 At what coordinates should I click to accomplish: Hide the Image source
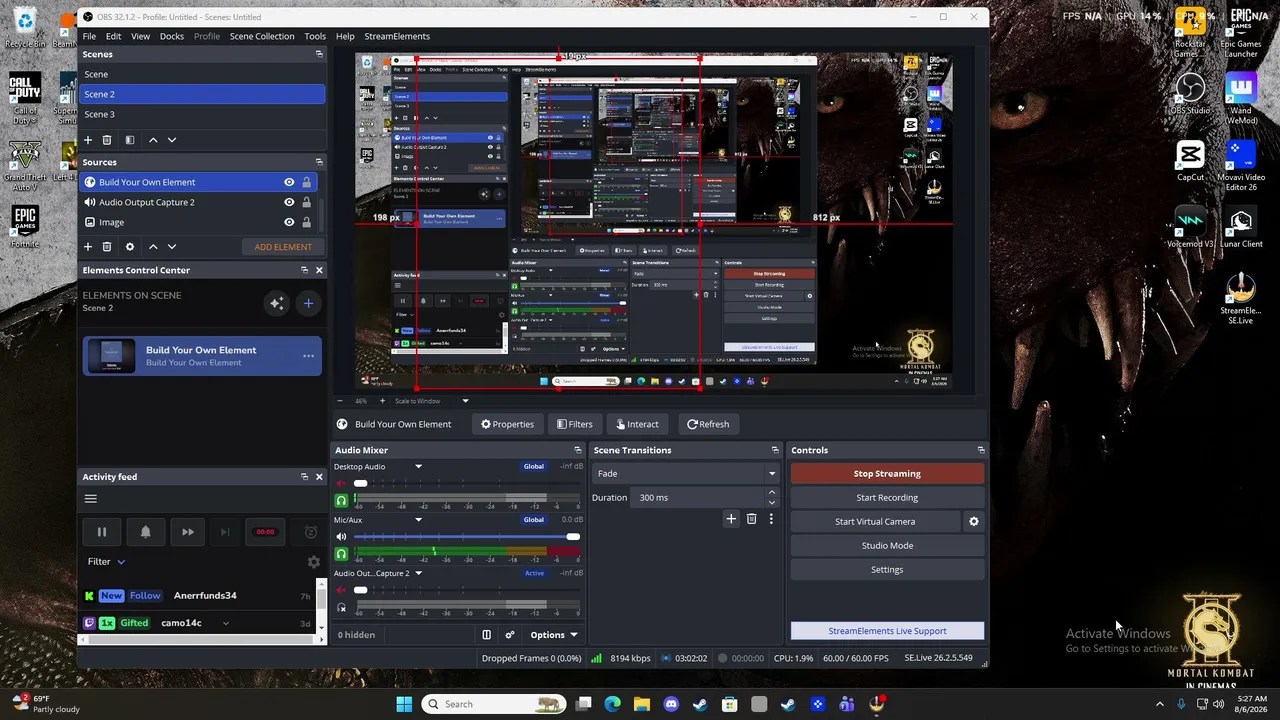[289, 222]
